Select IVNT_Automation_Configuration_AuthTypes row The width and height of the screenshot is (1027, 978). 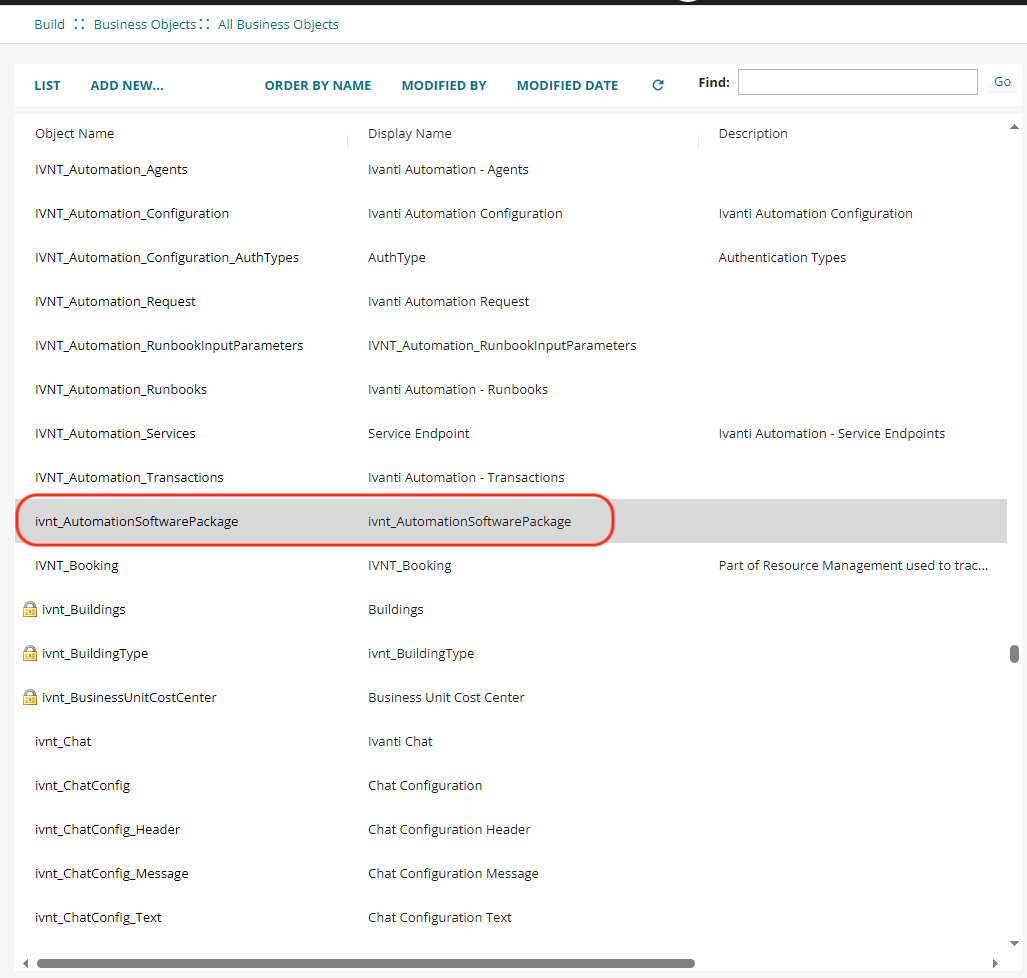pyautogui.click(x=510, y=257)
